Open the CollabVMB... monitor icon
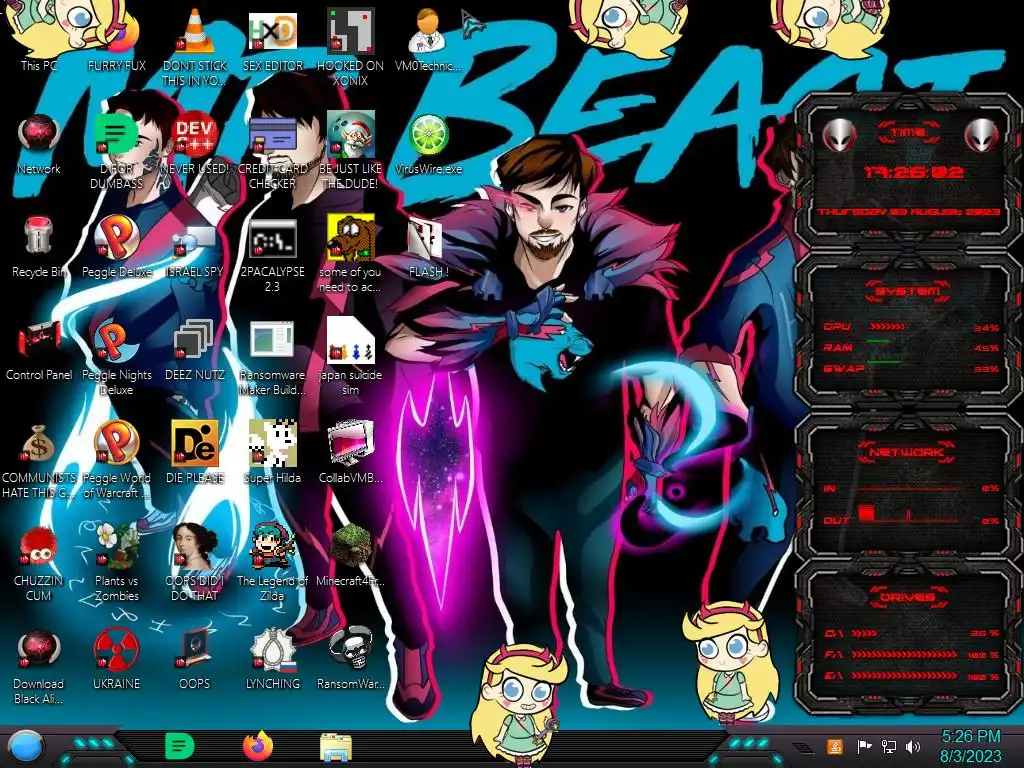The image size is (1024, 768). pos(351,452)
